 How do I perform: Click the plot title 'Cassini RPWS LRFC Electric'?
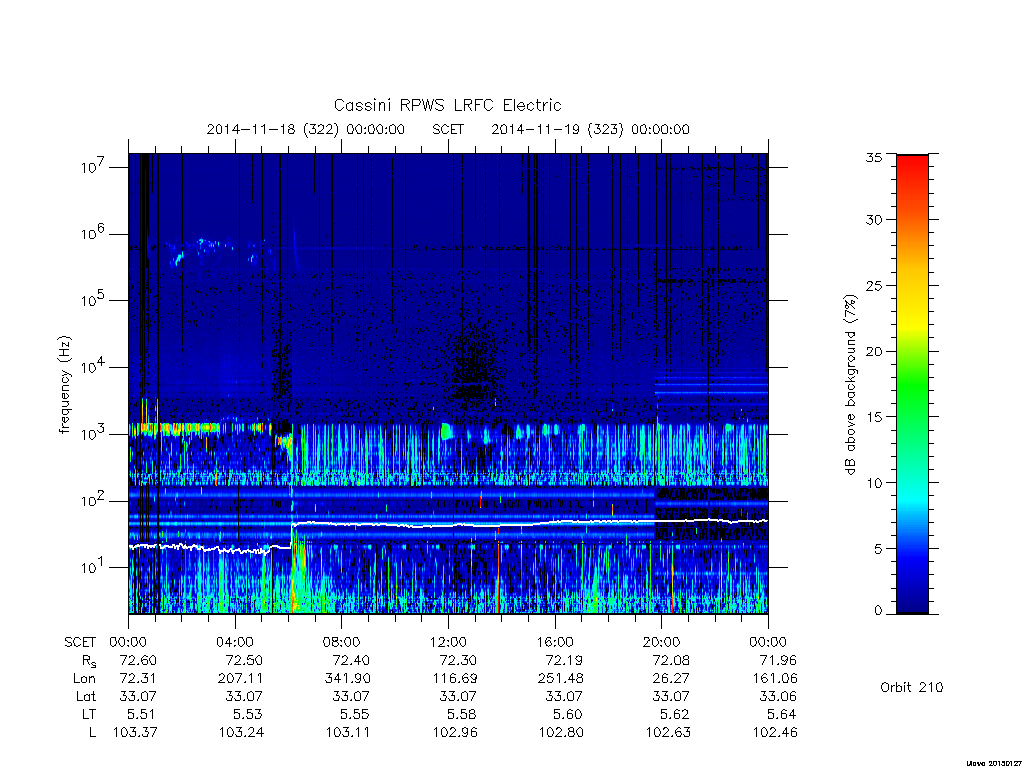coord(447,105)
